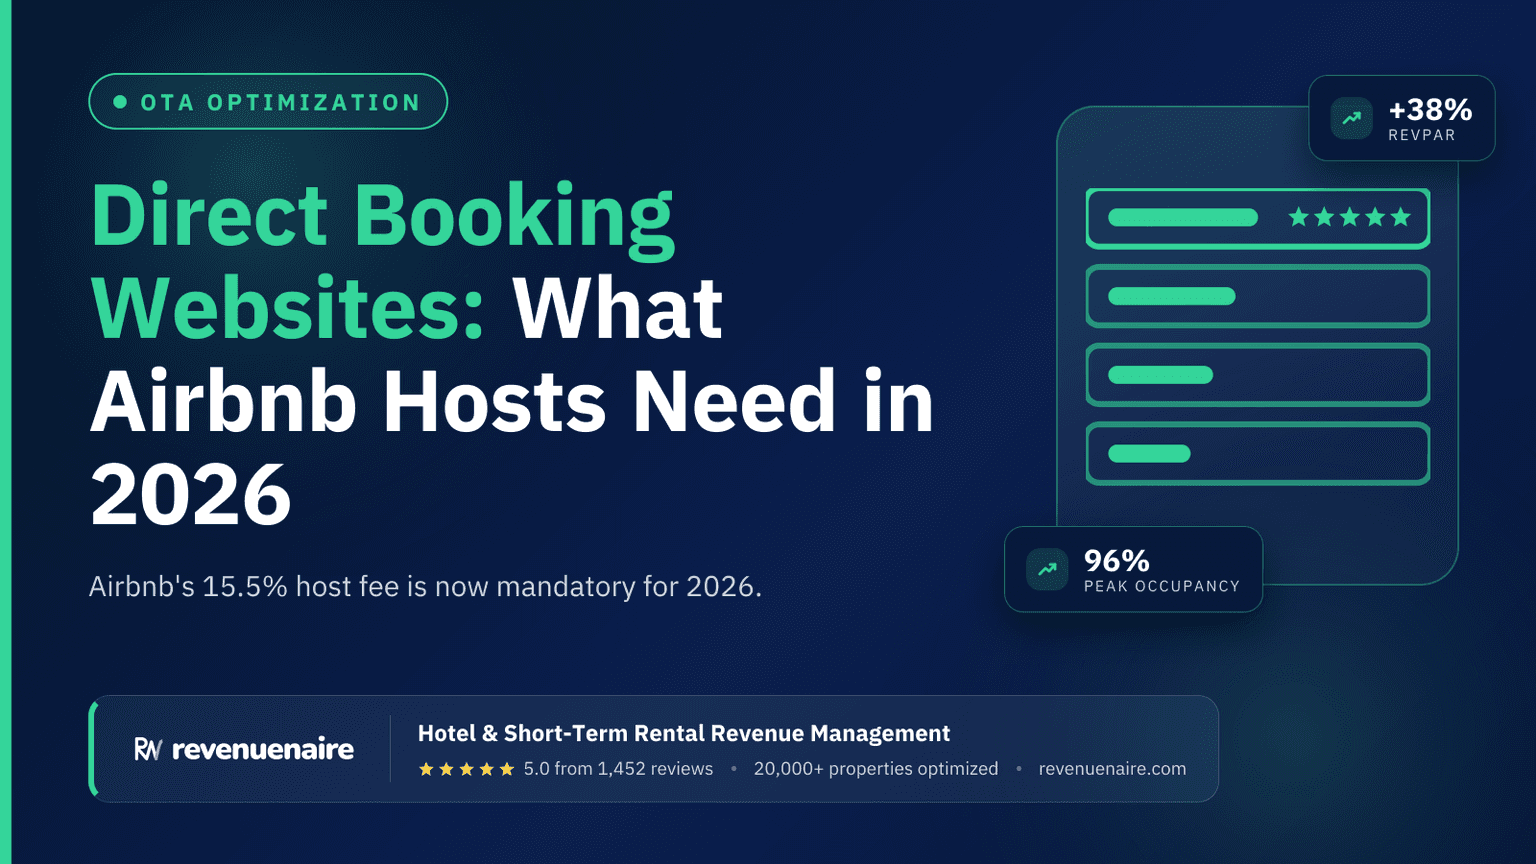Viewport: 1536px width, 864px height.
Task: Click '5.0 from 1,452 reviews' text
Action: tap(618, 769)
